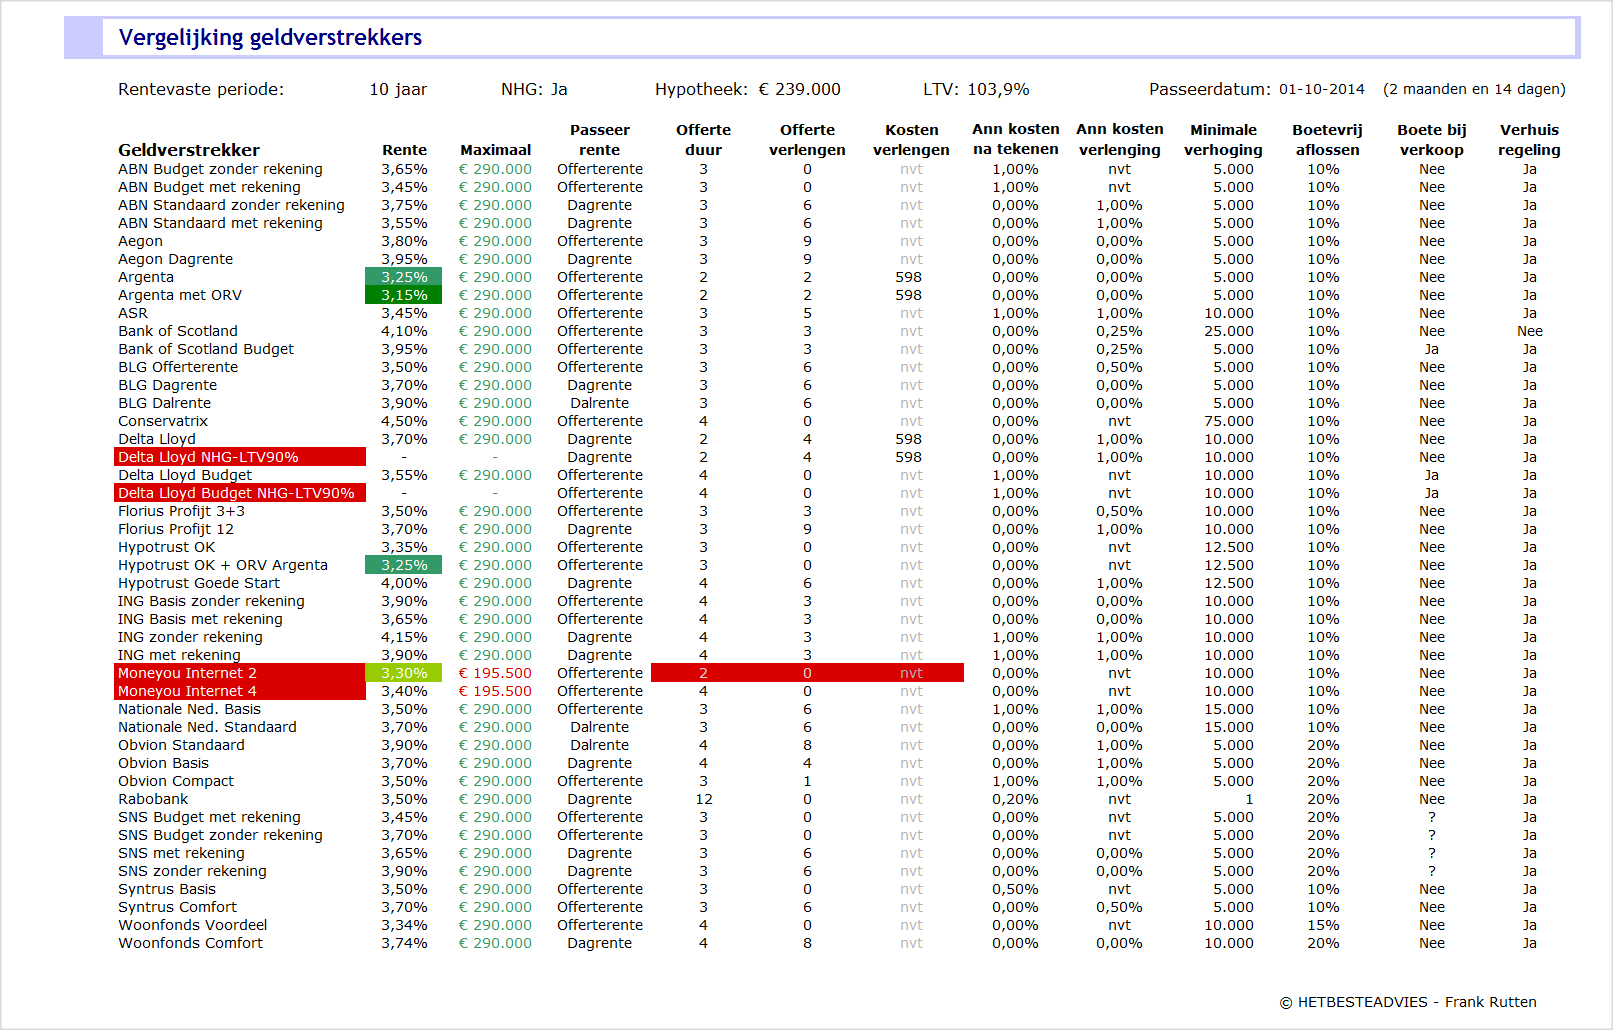Click the red € 195.500 for Moneyou Internet 4
This screenshot has height=1030, width=1613.
[x=495, y=691]
